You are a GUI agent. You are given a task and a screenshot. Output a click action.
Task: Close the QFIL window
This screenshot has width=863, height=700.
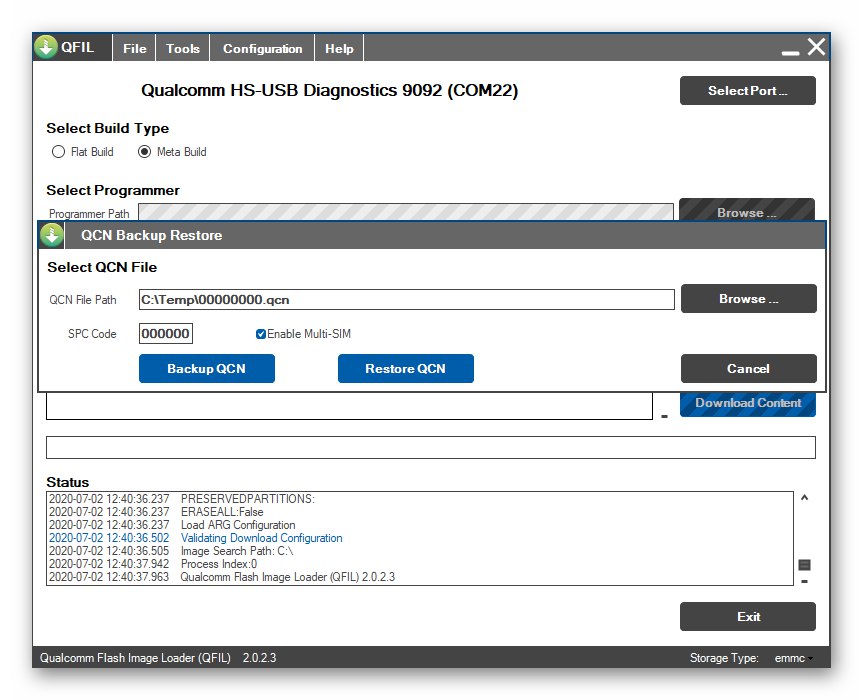[x=816, y=47]
